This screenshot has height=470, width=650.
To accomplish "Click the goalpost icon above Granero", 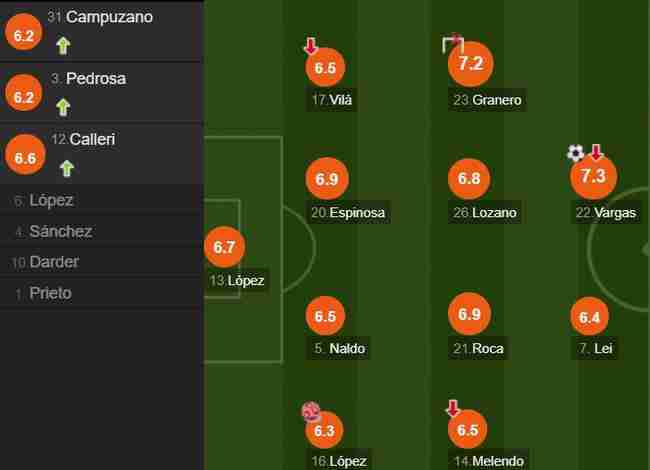I will coord(453,44).
